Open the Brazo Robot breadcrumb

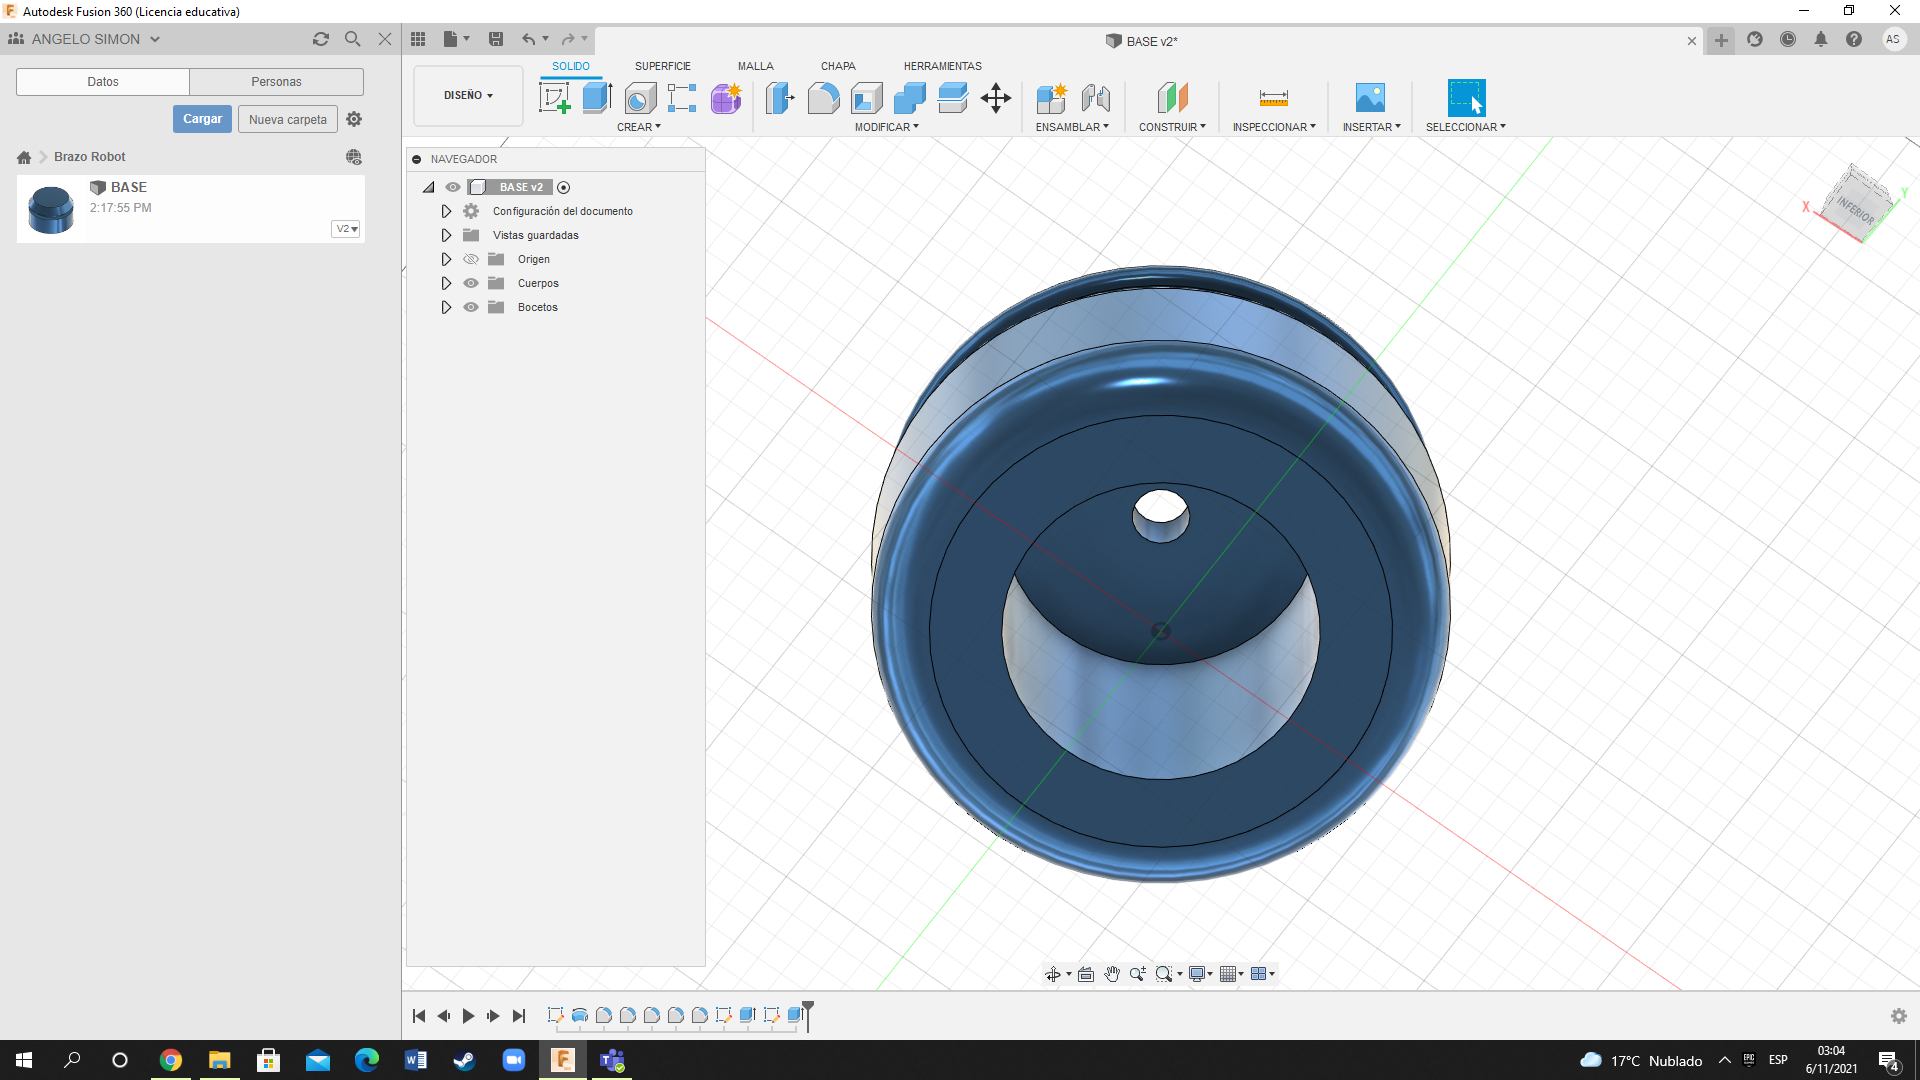point(90,157)
